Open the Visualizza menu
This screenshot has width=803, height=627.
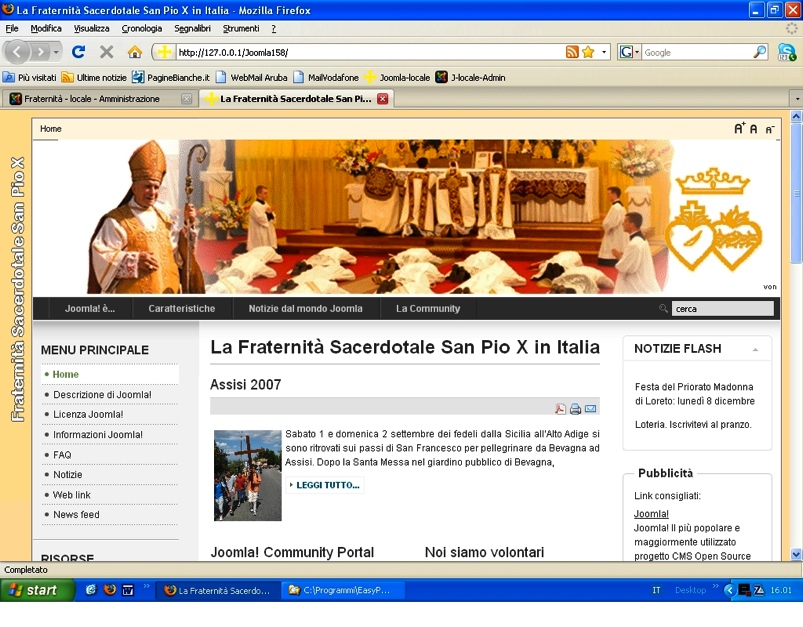point(91,28)
